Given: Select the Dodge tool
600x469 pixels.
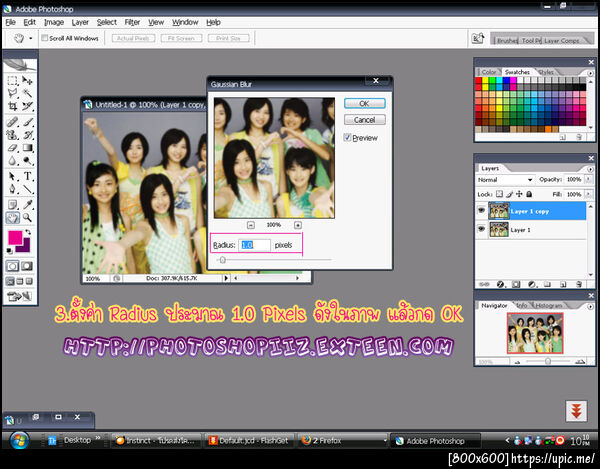Looking at the screenshot, I should tap(27, 161).
